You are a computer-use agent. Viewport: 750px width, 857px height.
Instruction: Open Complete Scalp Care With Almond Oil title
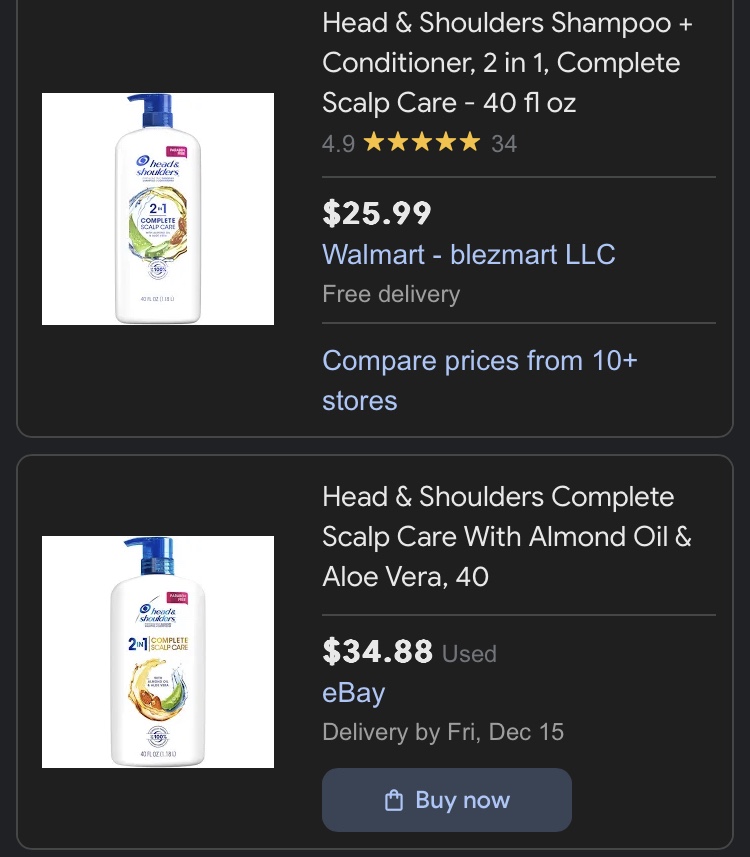(x=506, y=536)
